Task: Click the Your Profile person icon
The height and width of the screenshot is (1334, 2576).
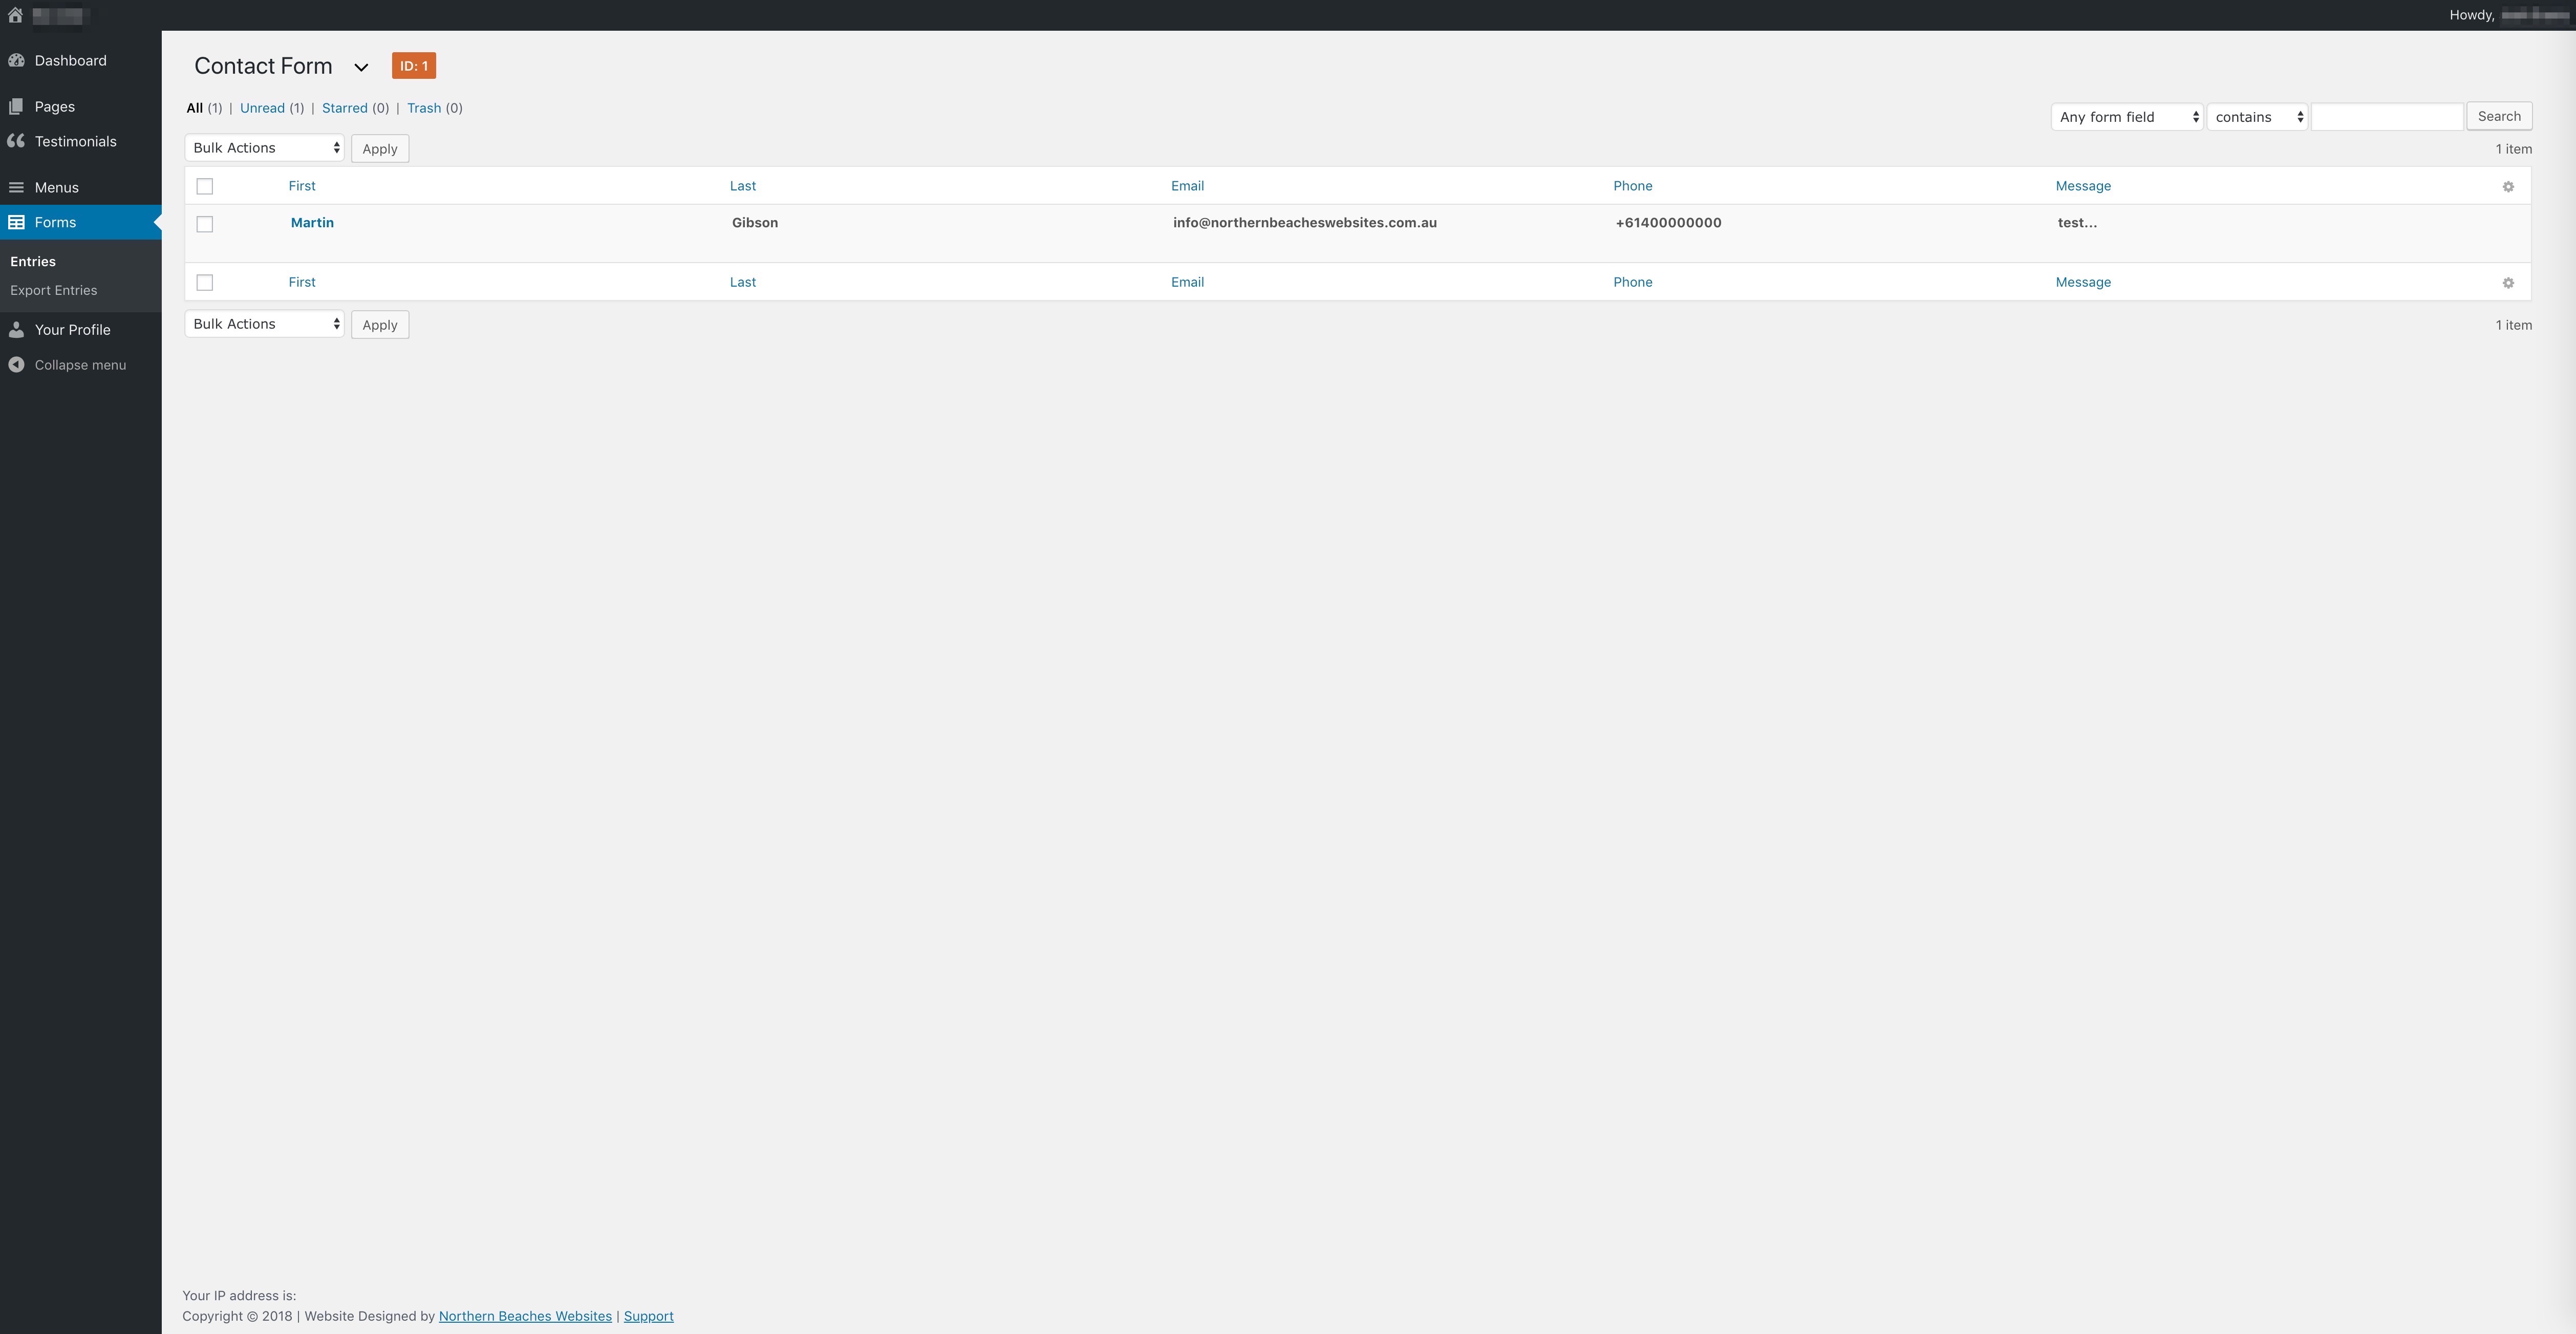Action: [x=16, y=330]
